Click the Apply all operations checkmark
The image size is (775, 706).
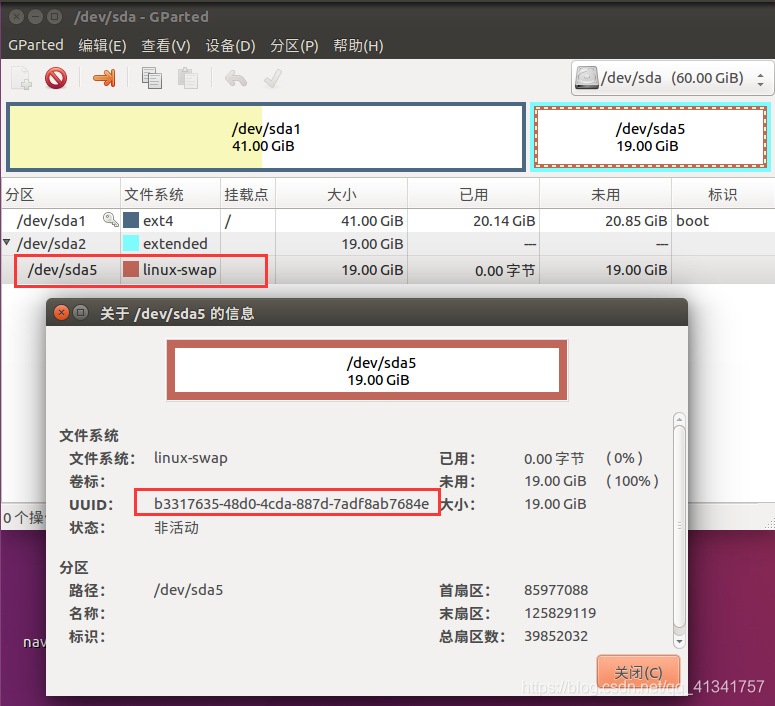click(273, 78)
